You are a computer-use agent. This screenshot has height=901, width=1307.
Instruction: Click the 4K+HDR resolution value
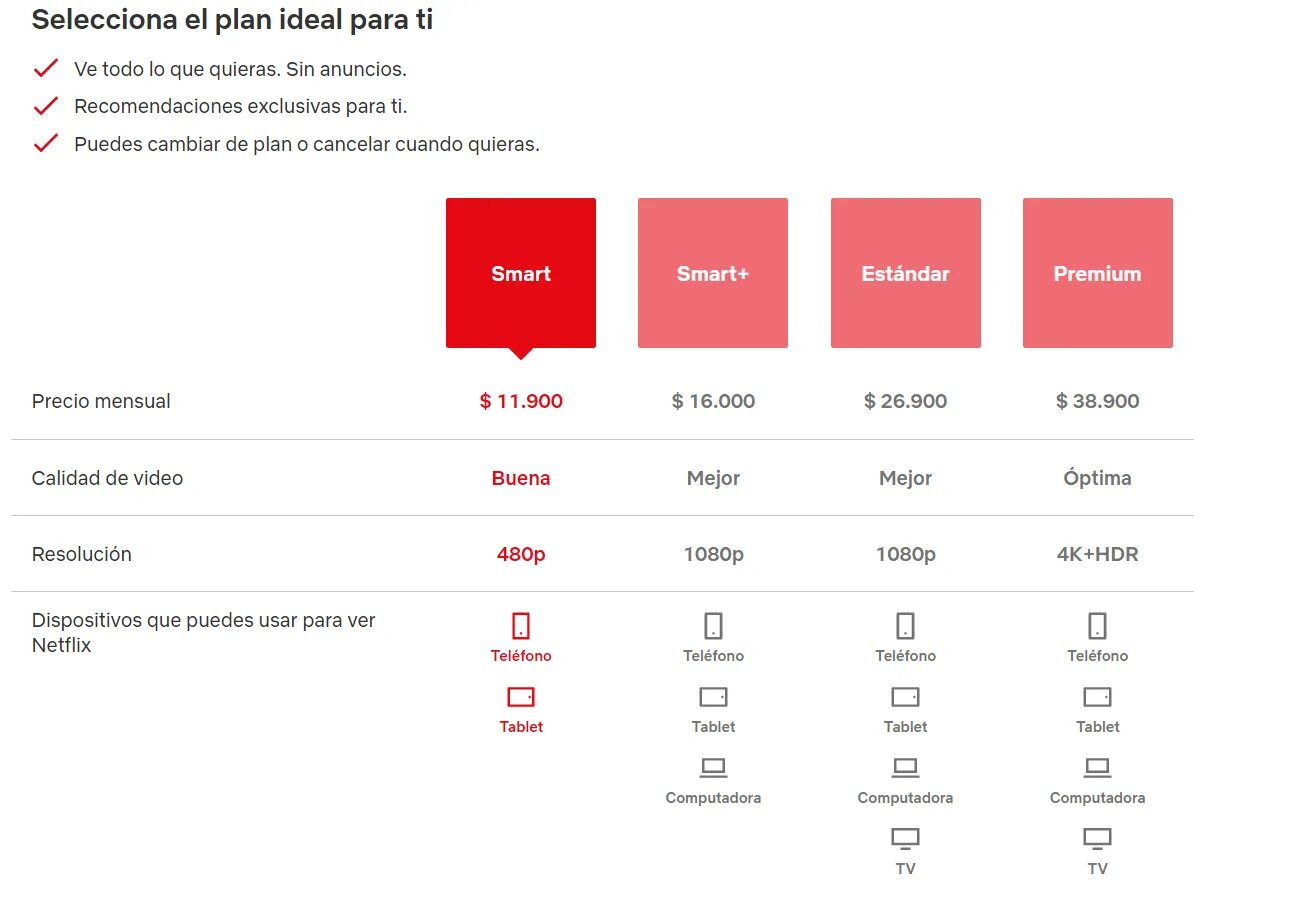pyautogui.click(x=1097, y=554)
